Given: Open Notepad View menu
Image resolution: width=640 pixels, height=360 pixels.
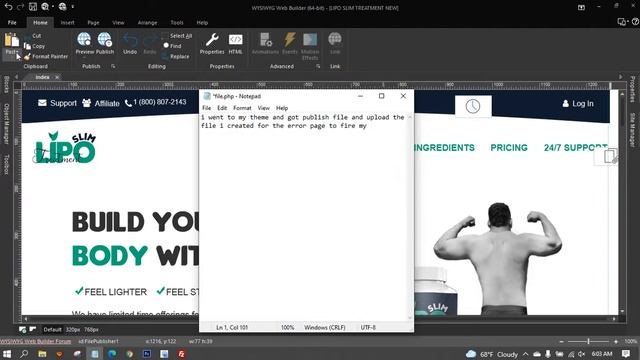Looking at the screenshot, I should [264, 108].
